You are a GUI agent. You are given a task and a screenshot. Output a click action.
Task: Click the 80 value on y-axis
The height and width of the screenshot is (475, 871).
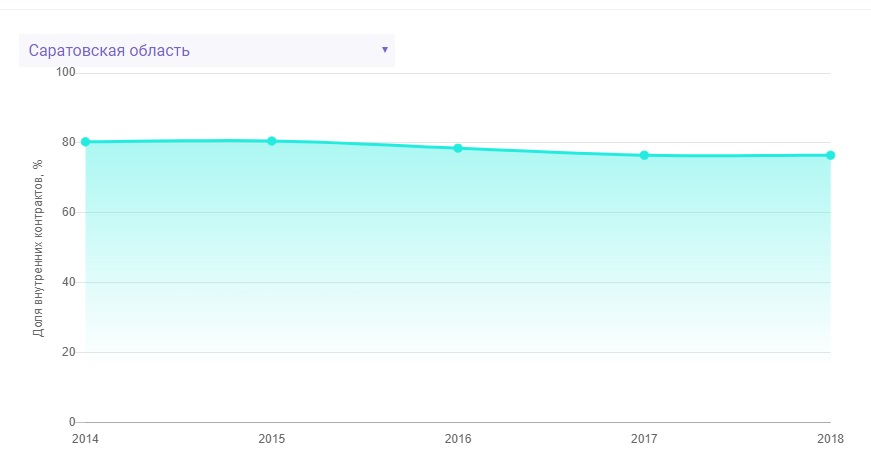69,142
